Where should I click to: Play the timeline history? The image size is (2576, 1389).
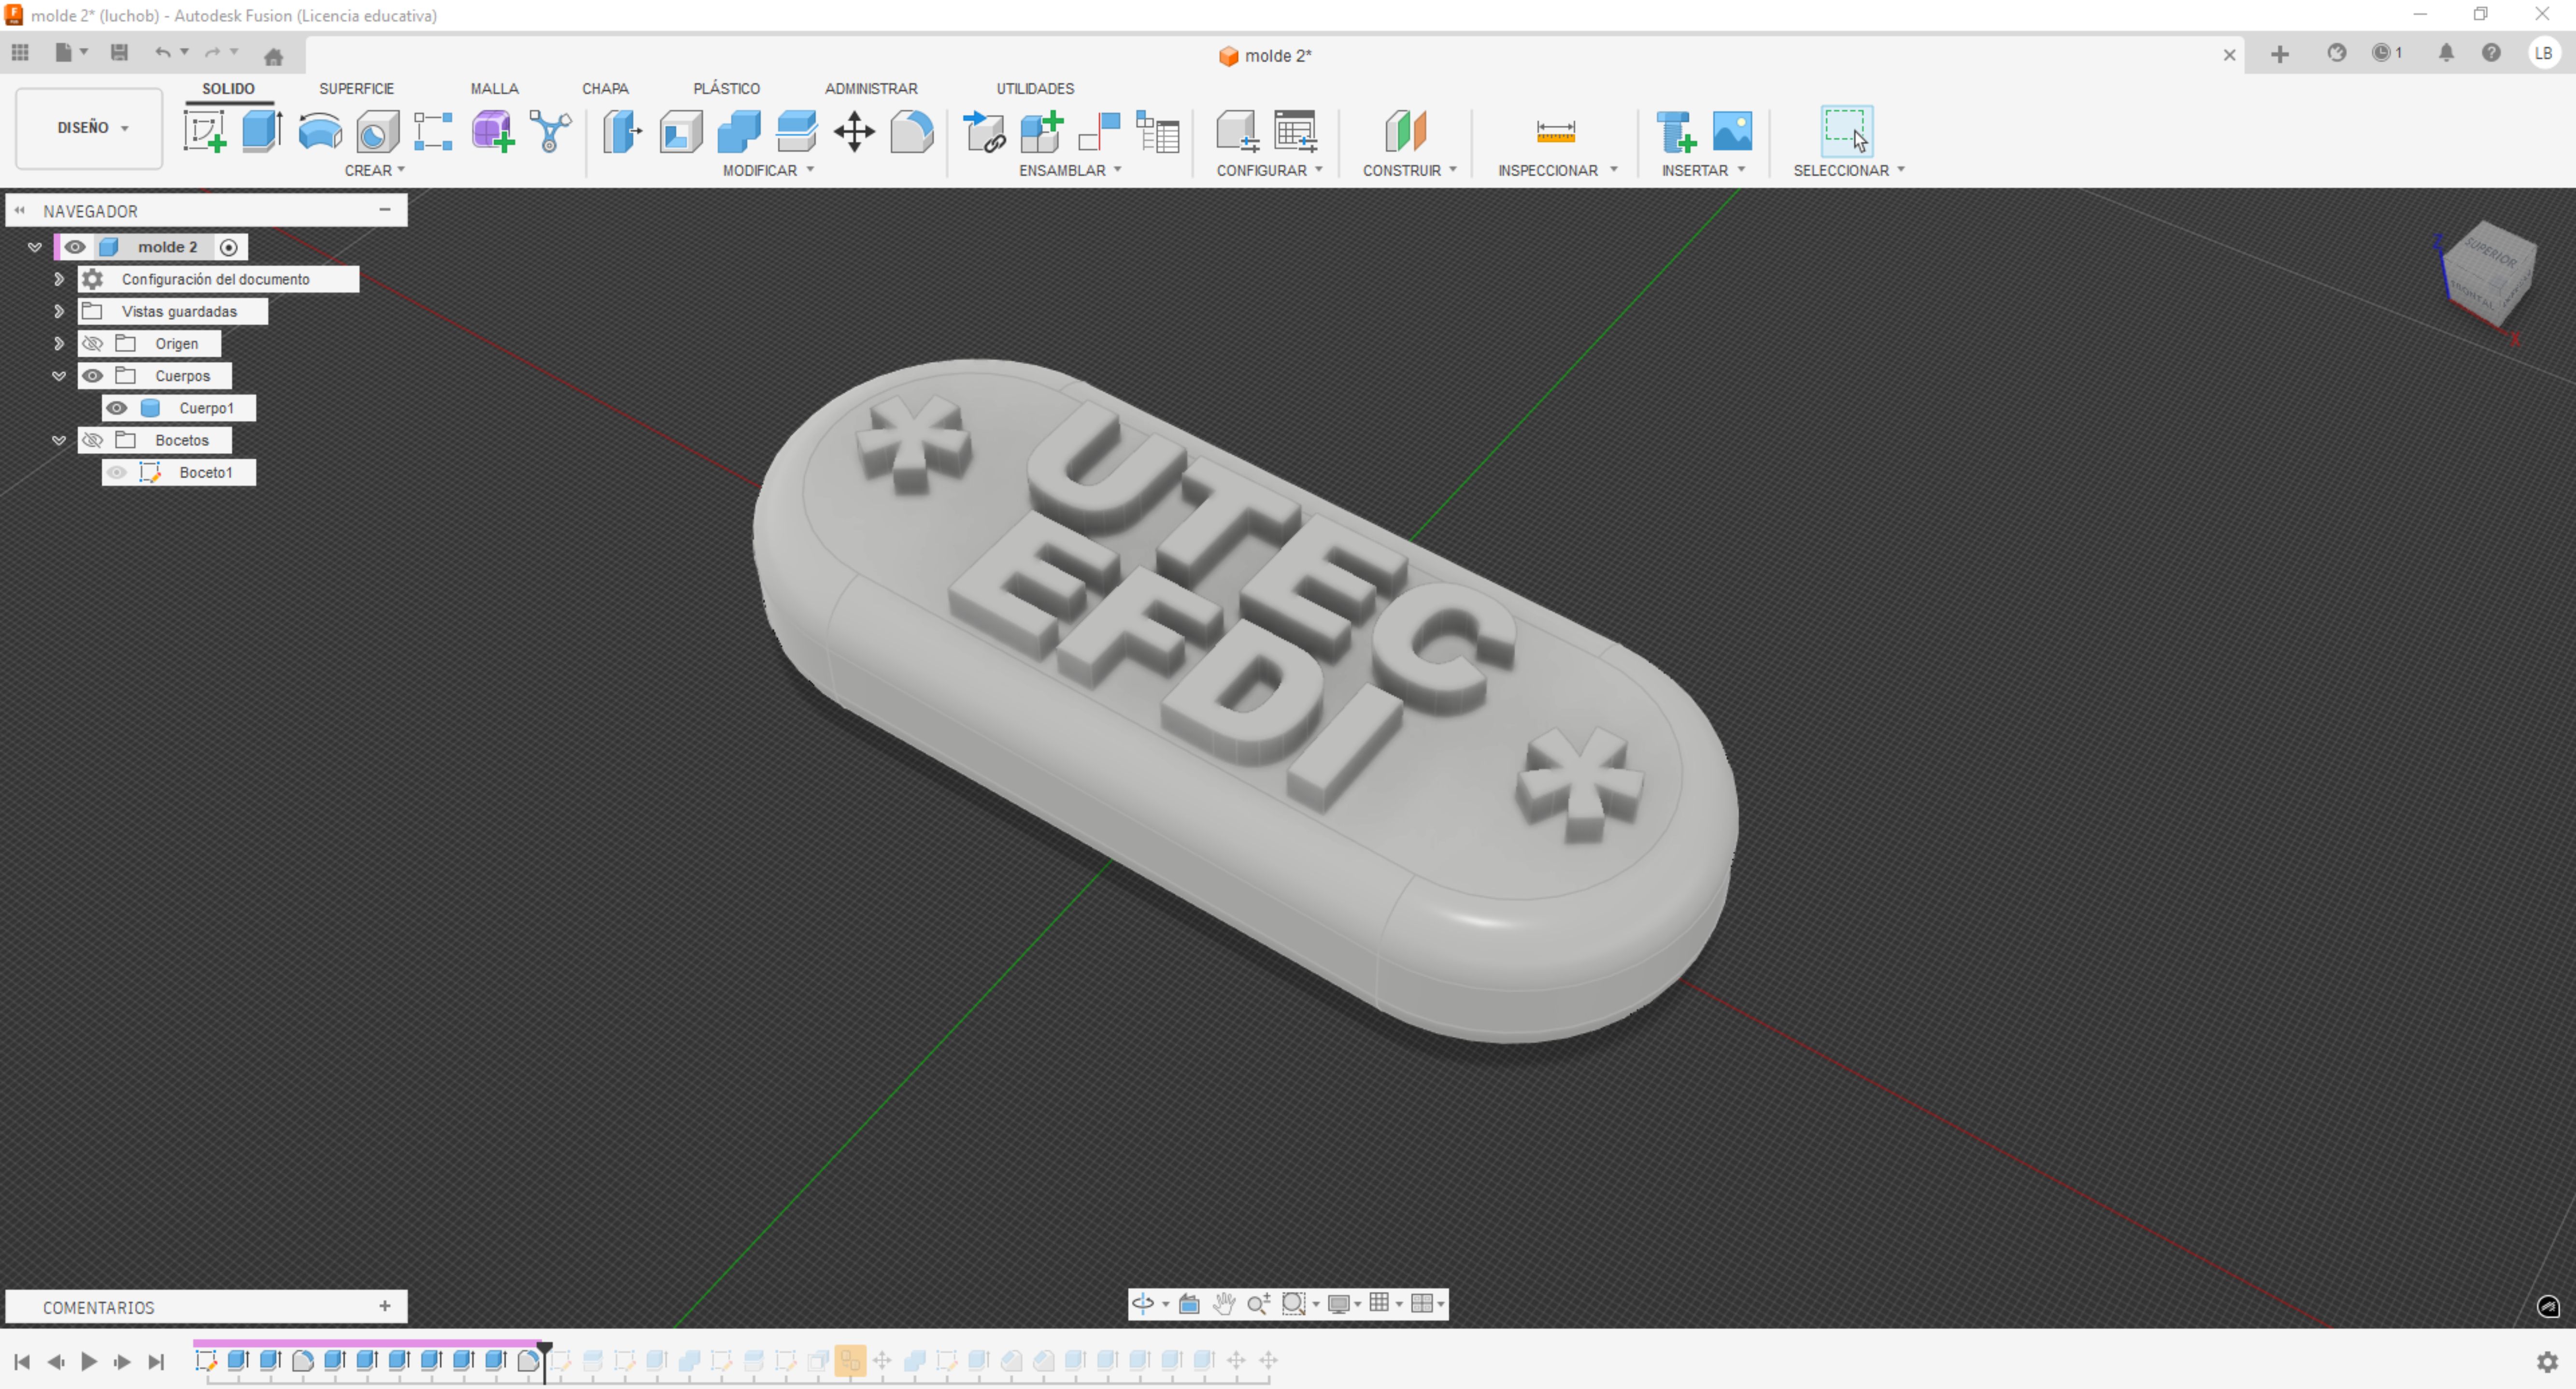(89, 1361)
